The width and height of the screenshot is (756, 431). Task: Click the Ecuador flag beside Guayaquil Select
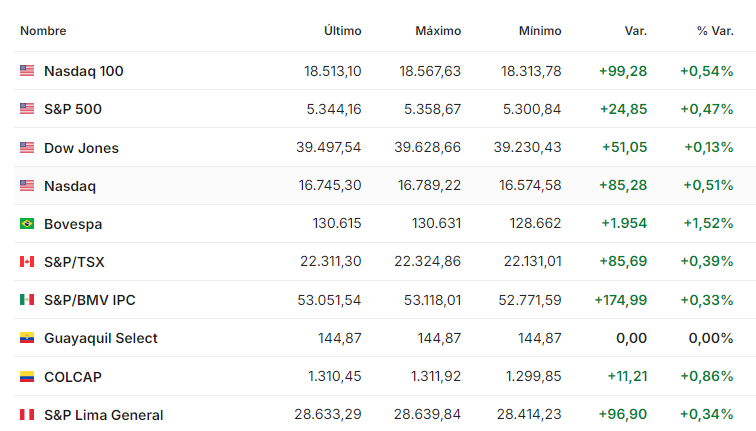(27, 338)
